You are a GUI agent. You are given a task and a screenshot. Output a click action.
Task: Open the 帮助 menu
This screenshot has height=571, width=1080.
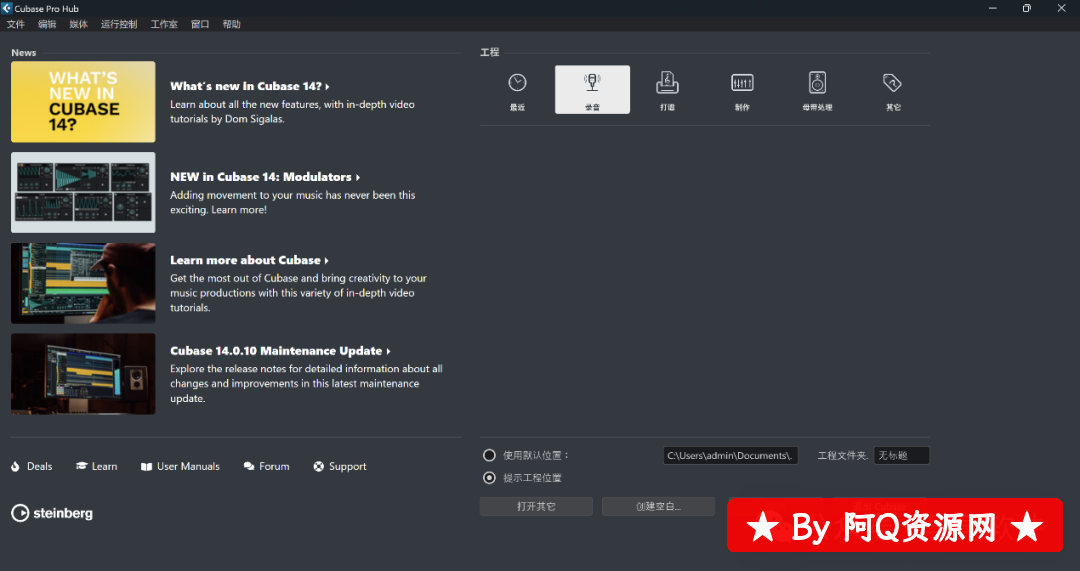(x=231, y=24)
